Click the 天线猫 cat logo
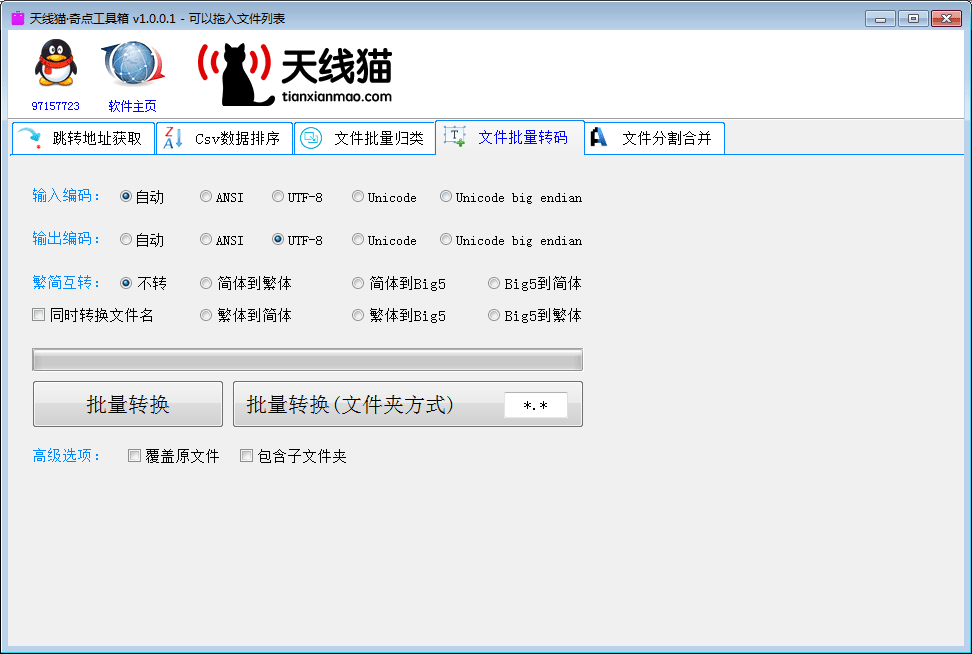972x654 pixels. point(295,73)
